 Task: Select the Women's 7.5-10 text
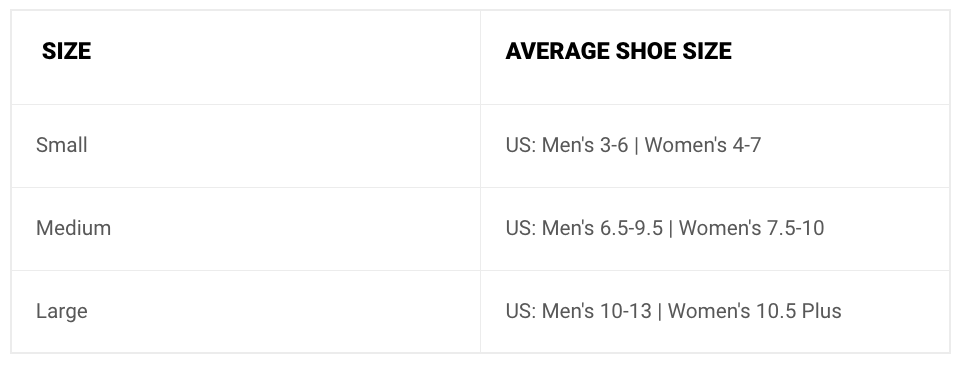coord(751,228)
